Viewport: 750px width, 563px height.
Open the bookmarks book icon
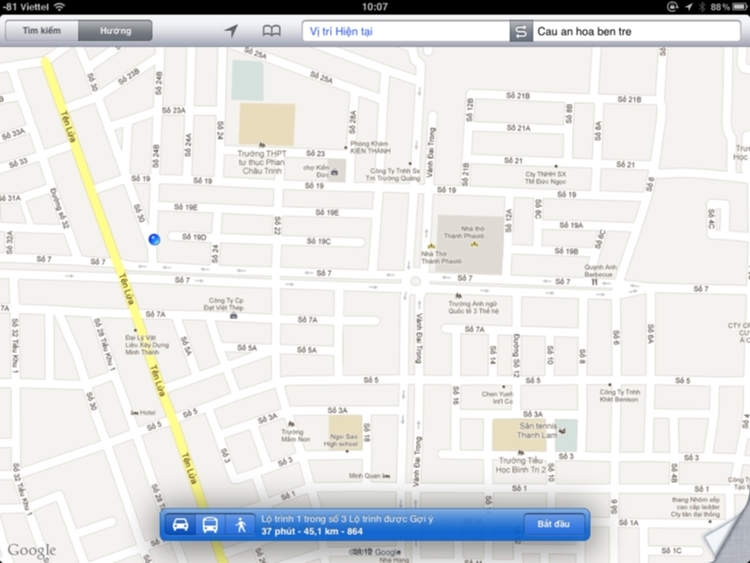click(272, 31)
